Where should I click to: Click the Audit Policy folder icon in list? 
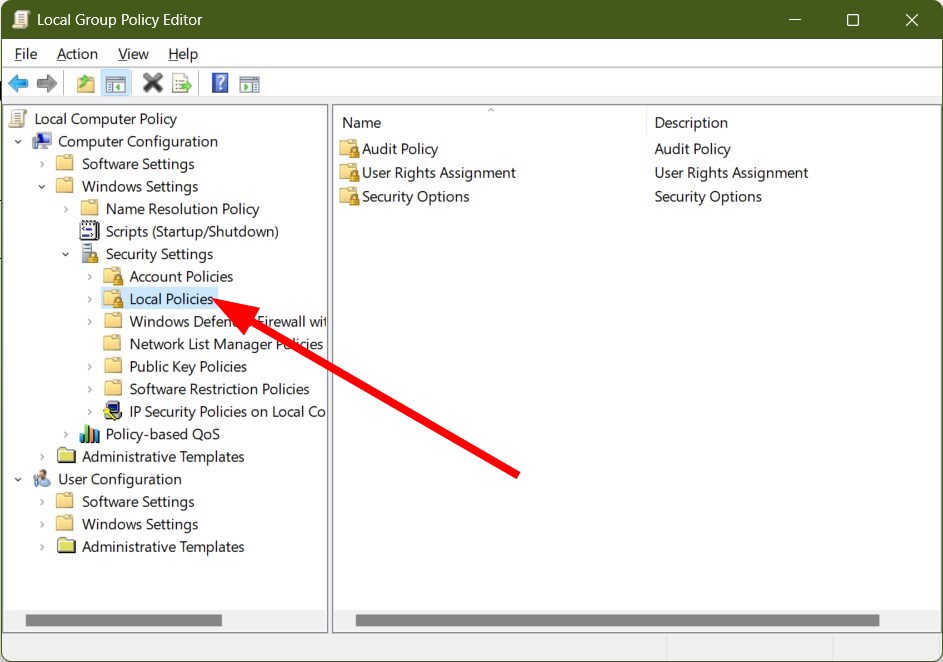click(349, 149)
